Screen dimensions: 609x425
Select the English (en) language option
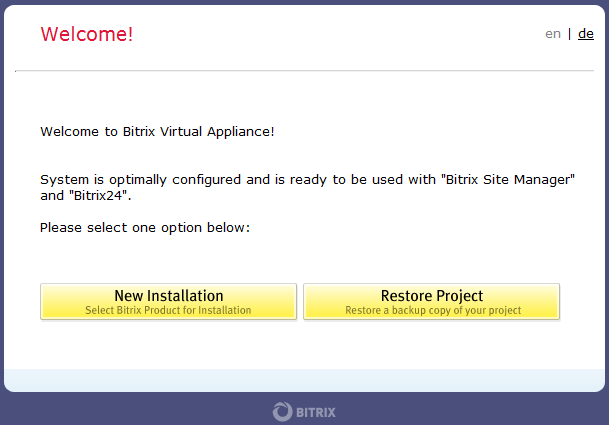[x=553, y=34]
